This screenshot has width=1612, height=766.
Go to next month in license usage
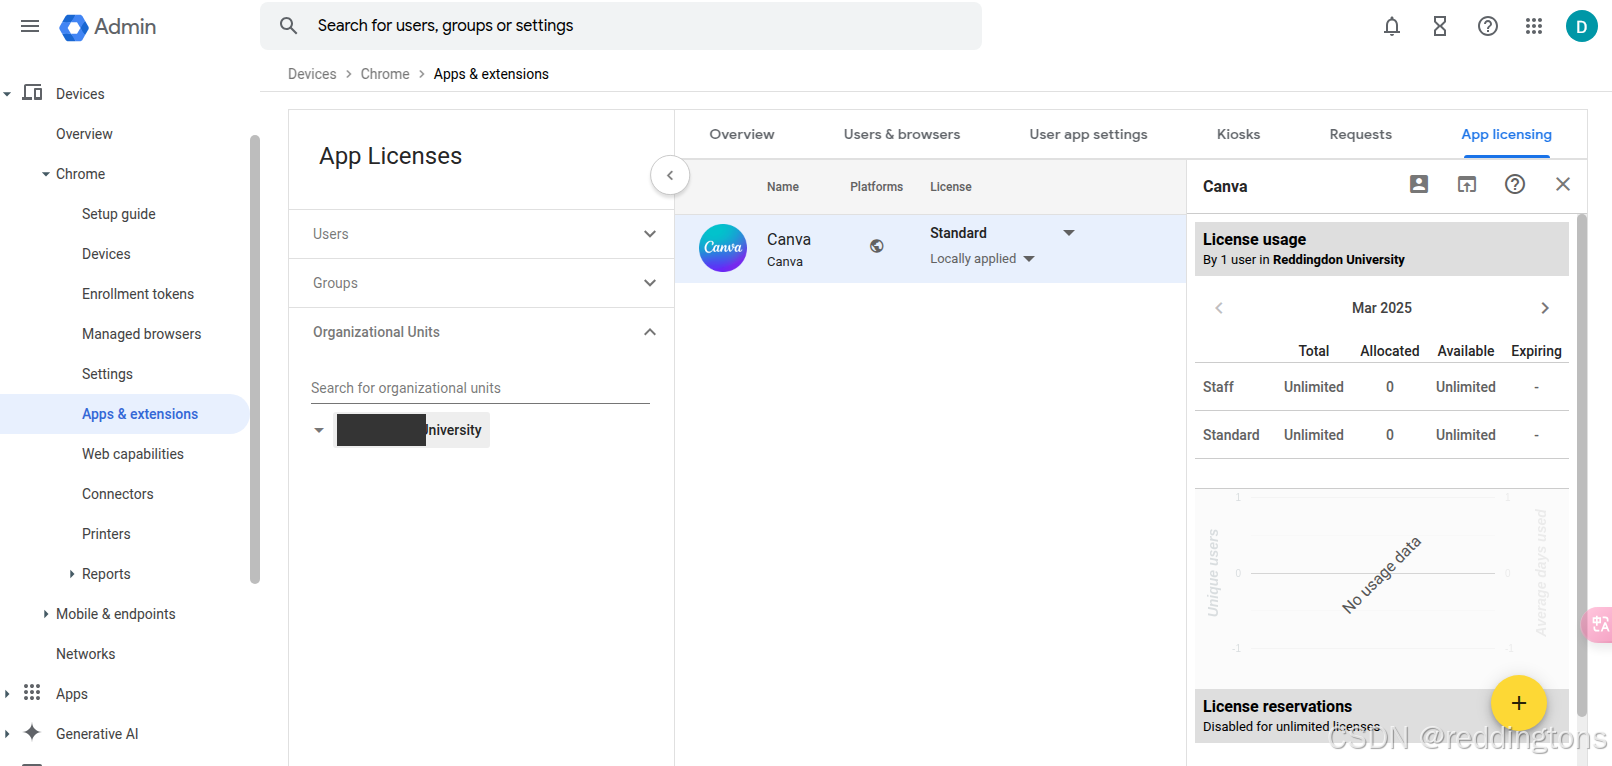pyautogui.click(x=1545, y=308)
